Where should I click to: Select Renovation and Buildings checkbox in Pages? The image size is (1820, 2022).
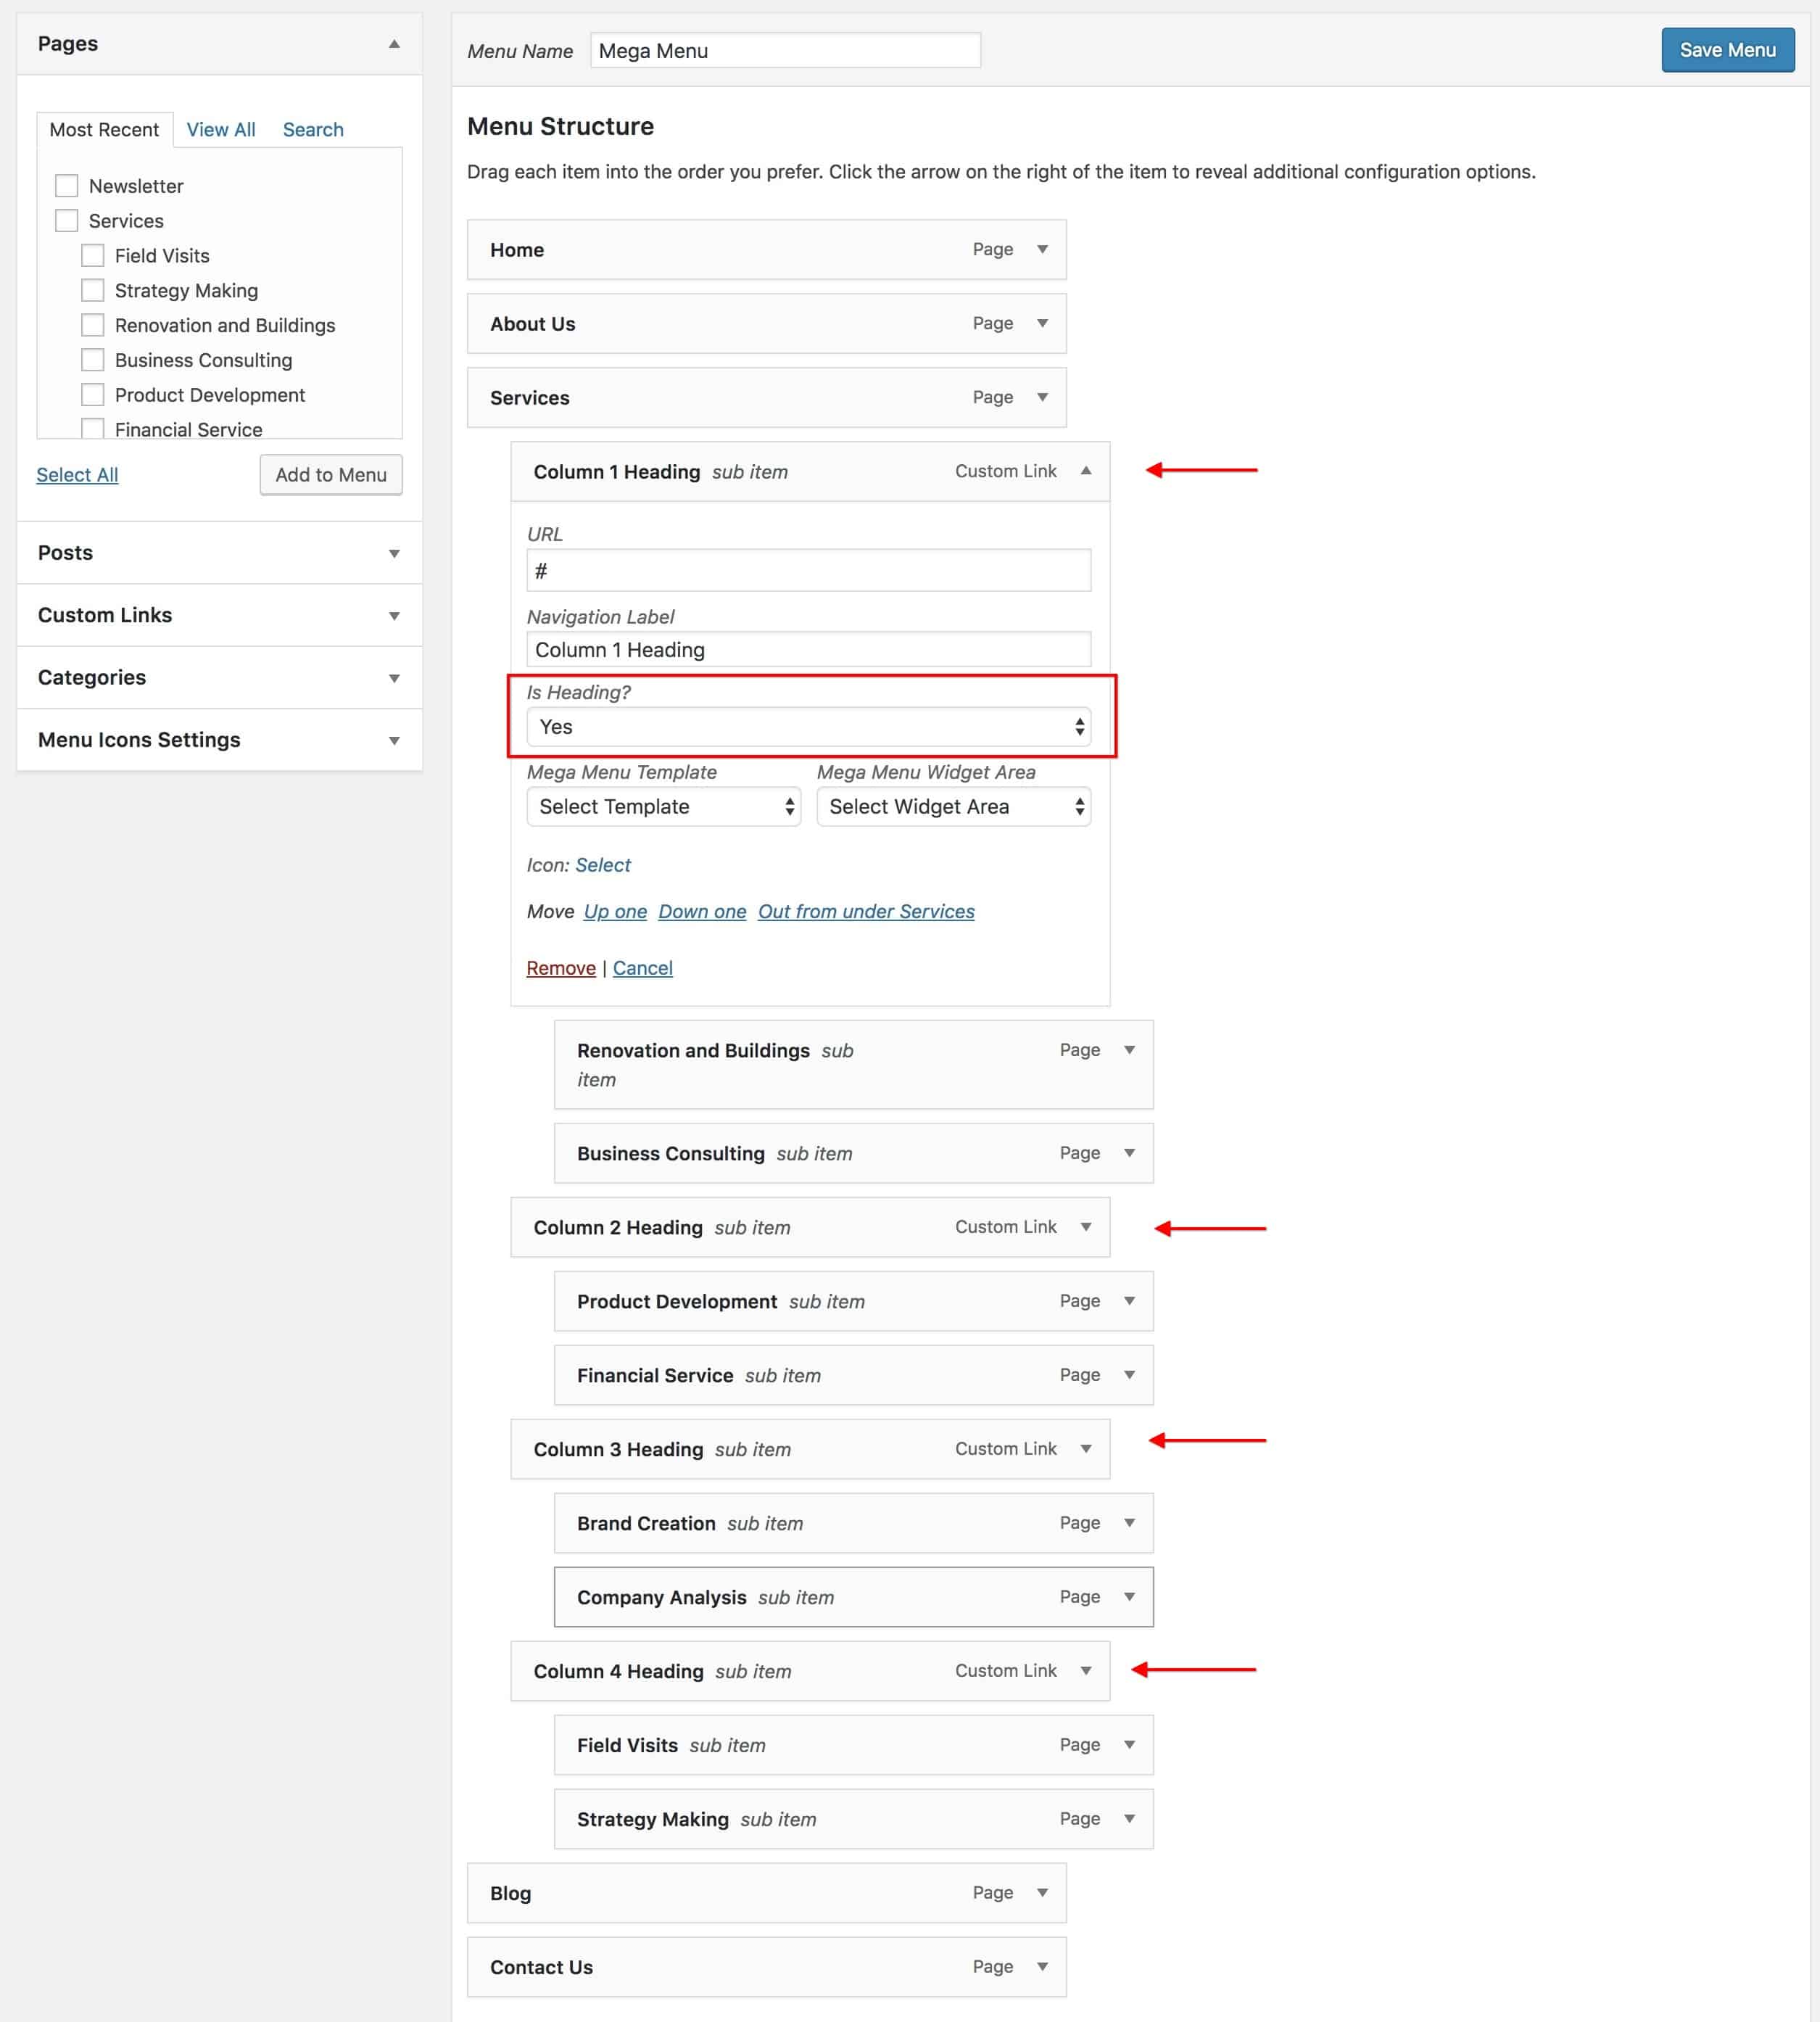pyautogui.click(x=93, y=325)
